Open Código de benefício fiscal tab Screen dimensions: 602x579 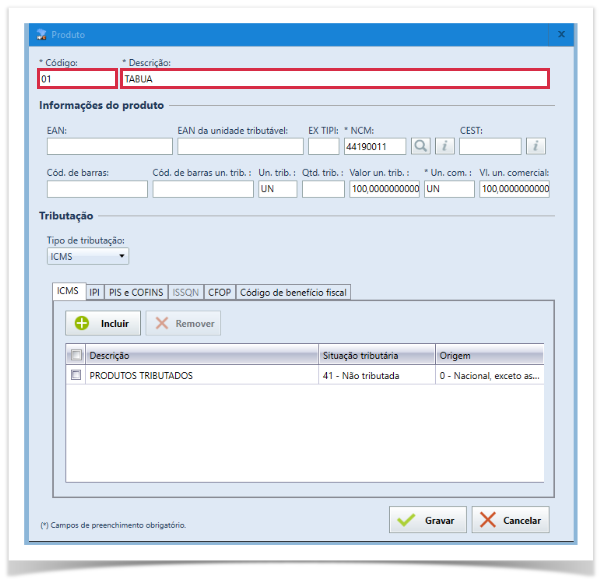(x=293, y=293)
